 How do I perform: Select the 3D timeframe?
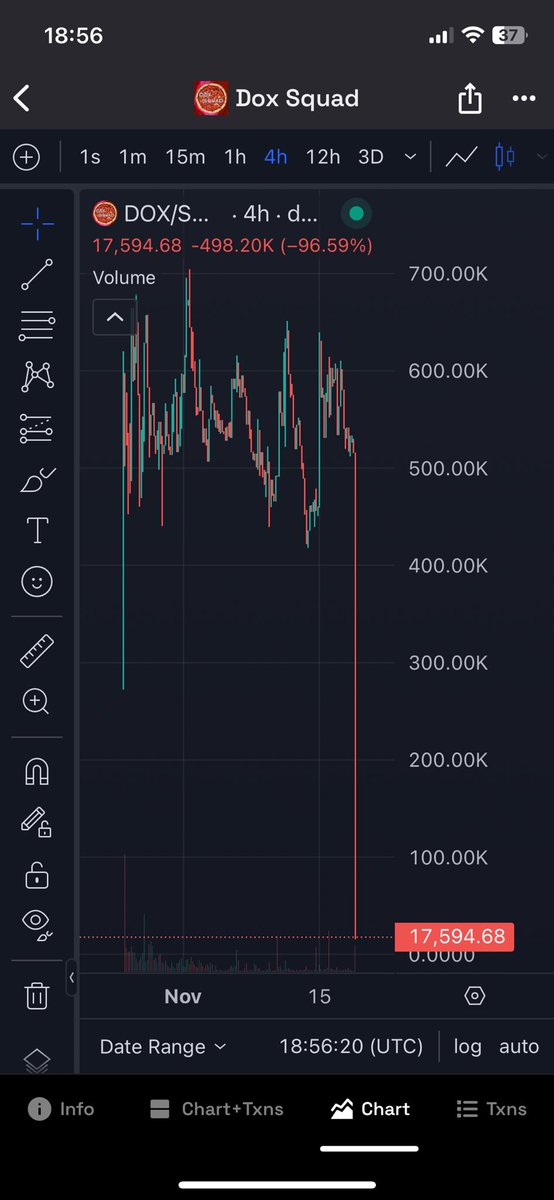(x=371, y=157)
